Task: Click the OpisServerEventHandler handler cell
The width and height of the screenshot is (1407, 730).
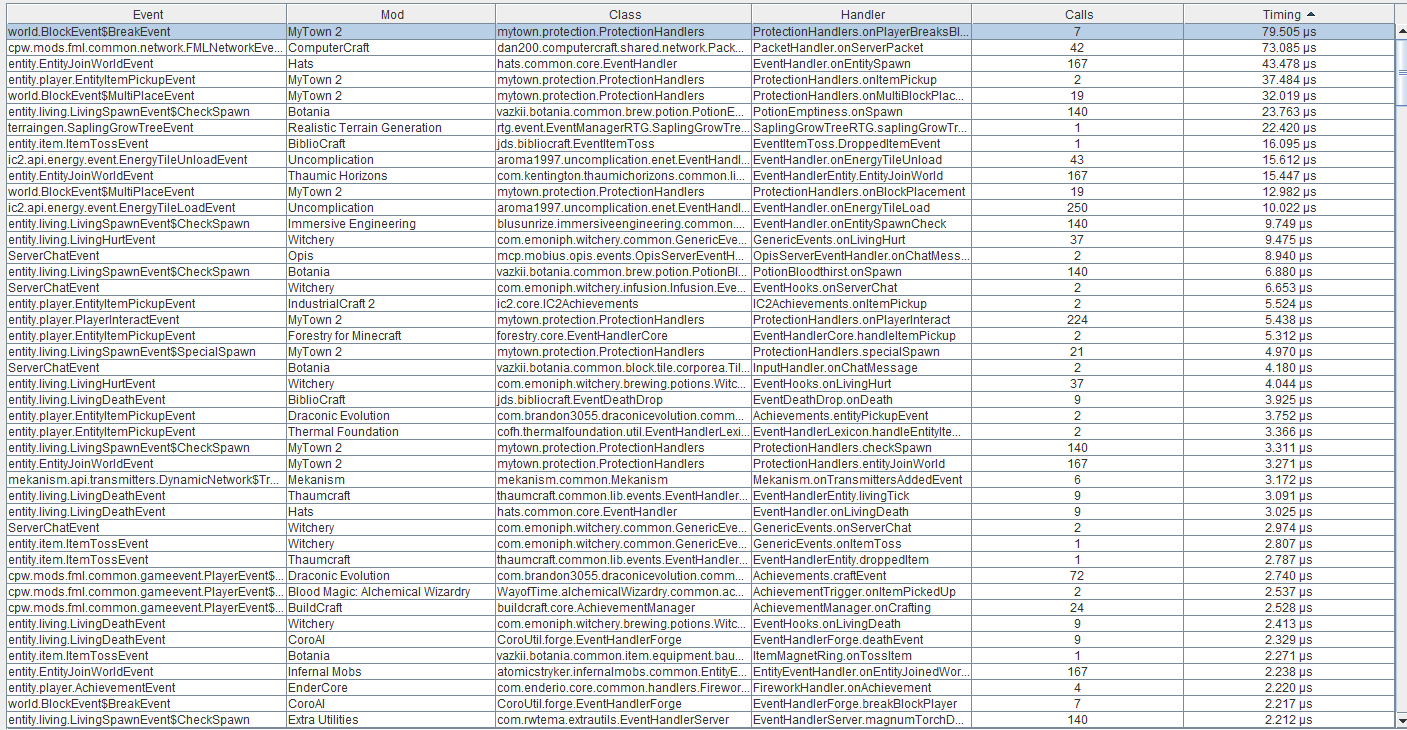Action: click(x=861, y=256)
